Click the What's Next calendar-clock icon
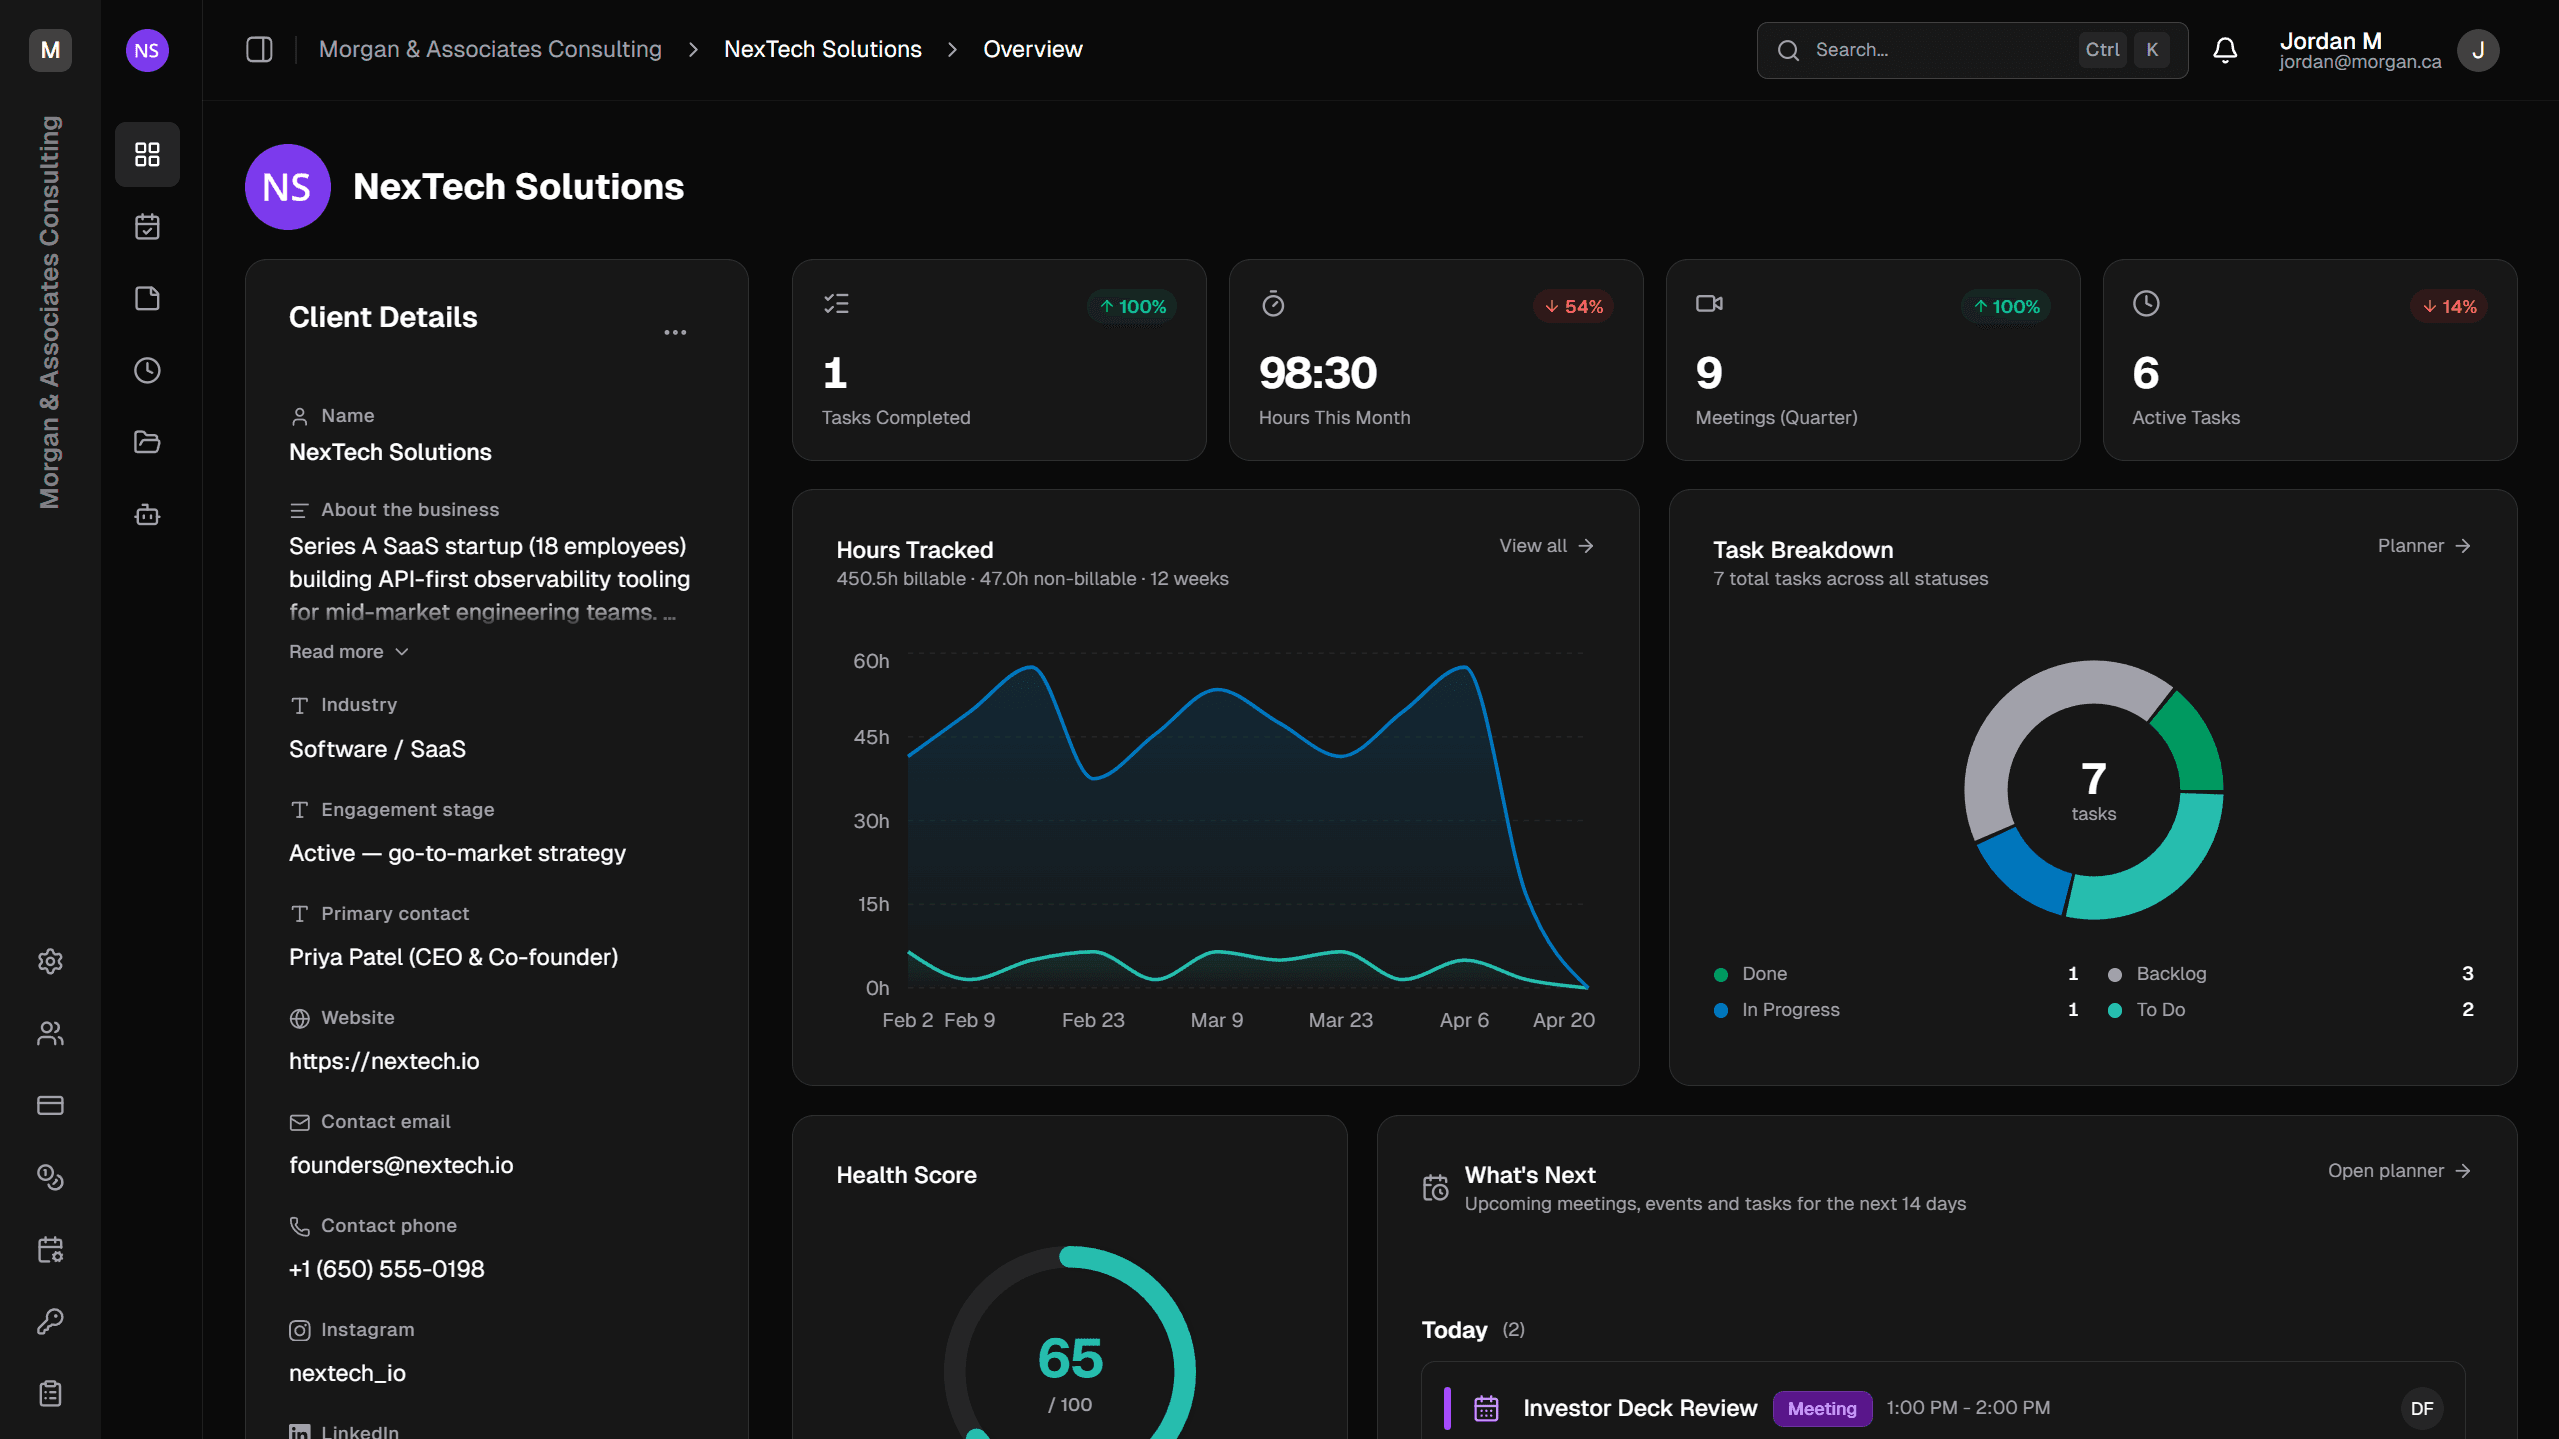This screenshot has width=2559, height=1439. point(1436,1188)
